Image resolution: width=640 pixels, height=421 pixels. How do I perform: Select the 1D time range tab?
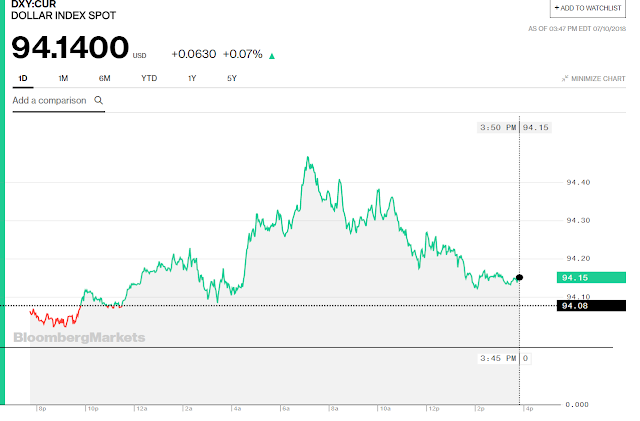point(23,78)
